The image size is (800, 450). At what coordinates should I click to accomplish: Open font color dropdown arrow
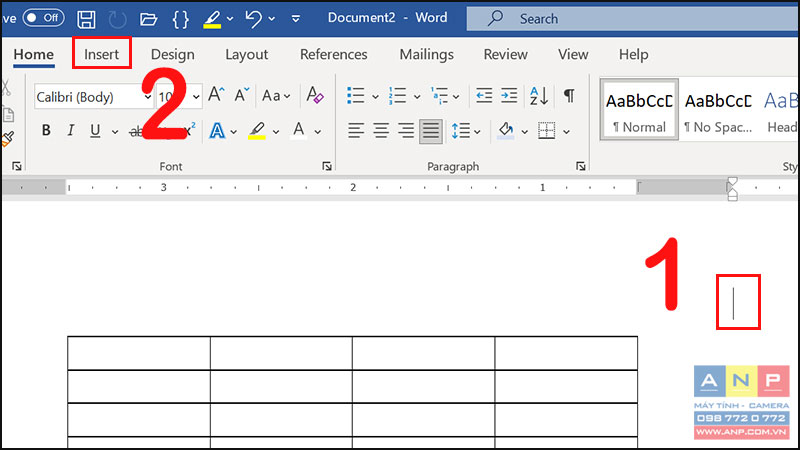click(317, 132)
